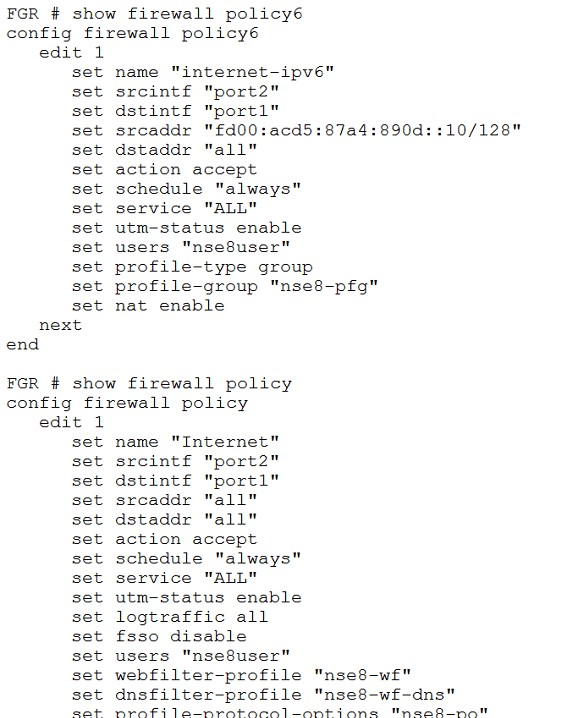Click "set profile-type group" line
This screenshot has height=718, width=567.
192,267
